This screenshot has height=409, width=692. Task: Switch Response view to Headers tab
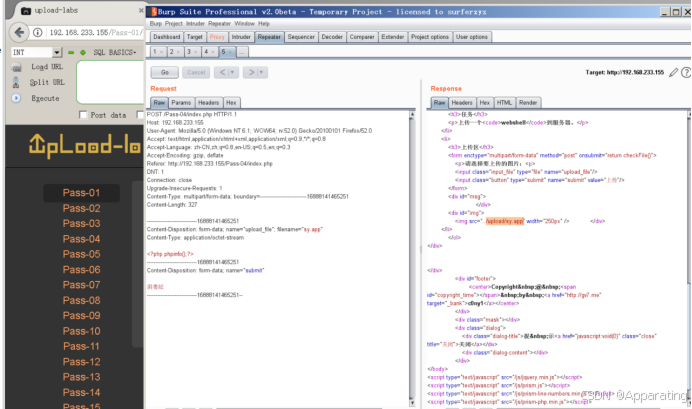(x=462, y=103)
